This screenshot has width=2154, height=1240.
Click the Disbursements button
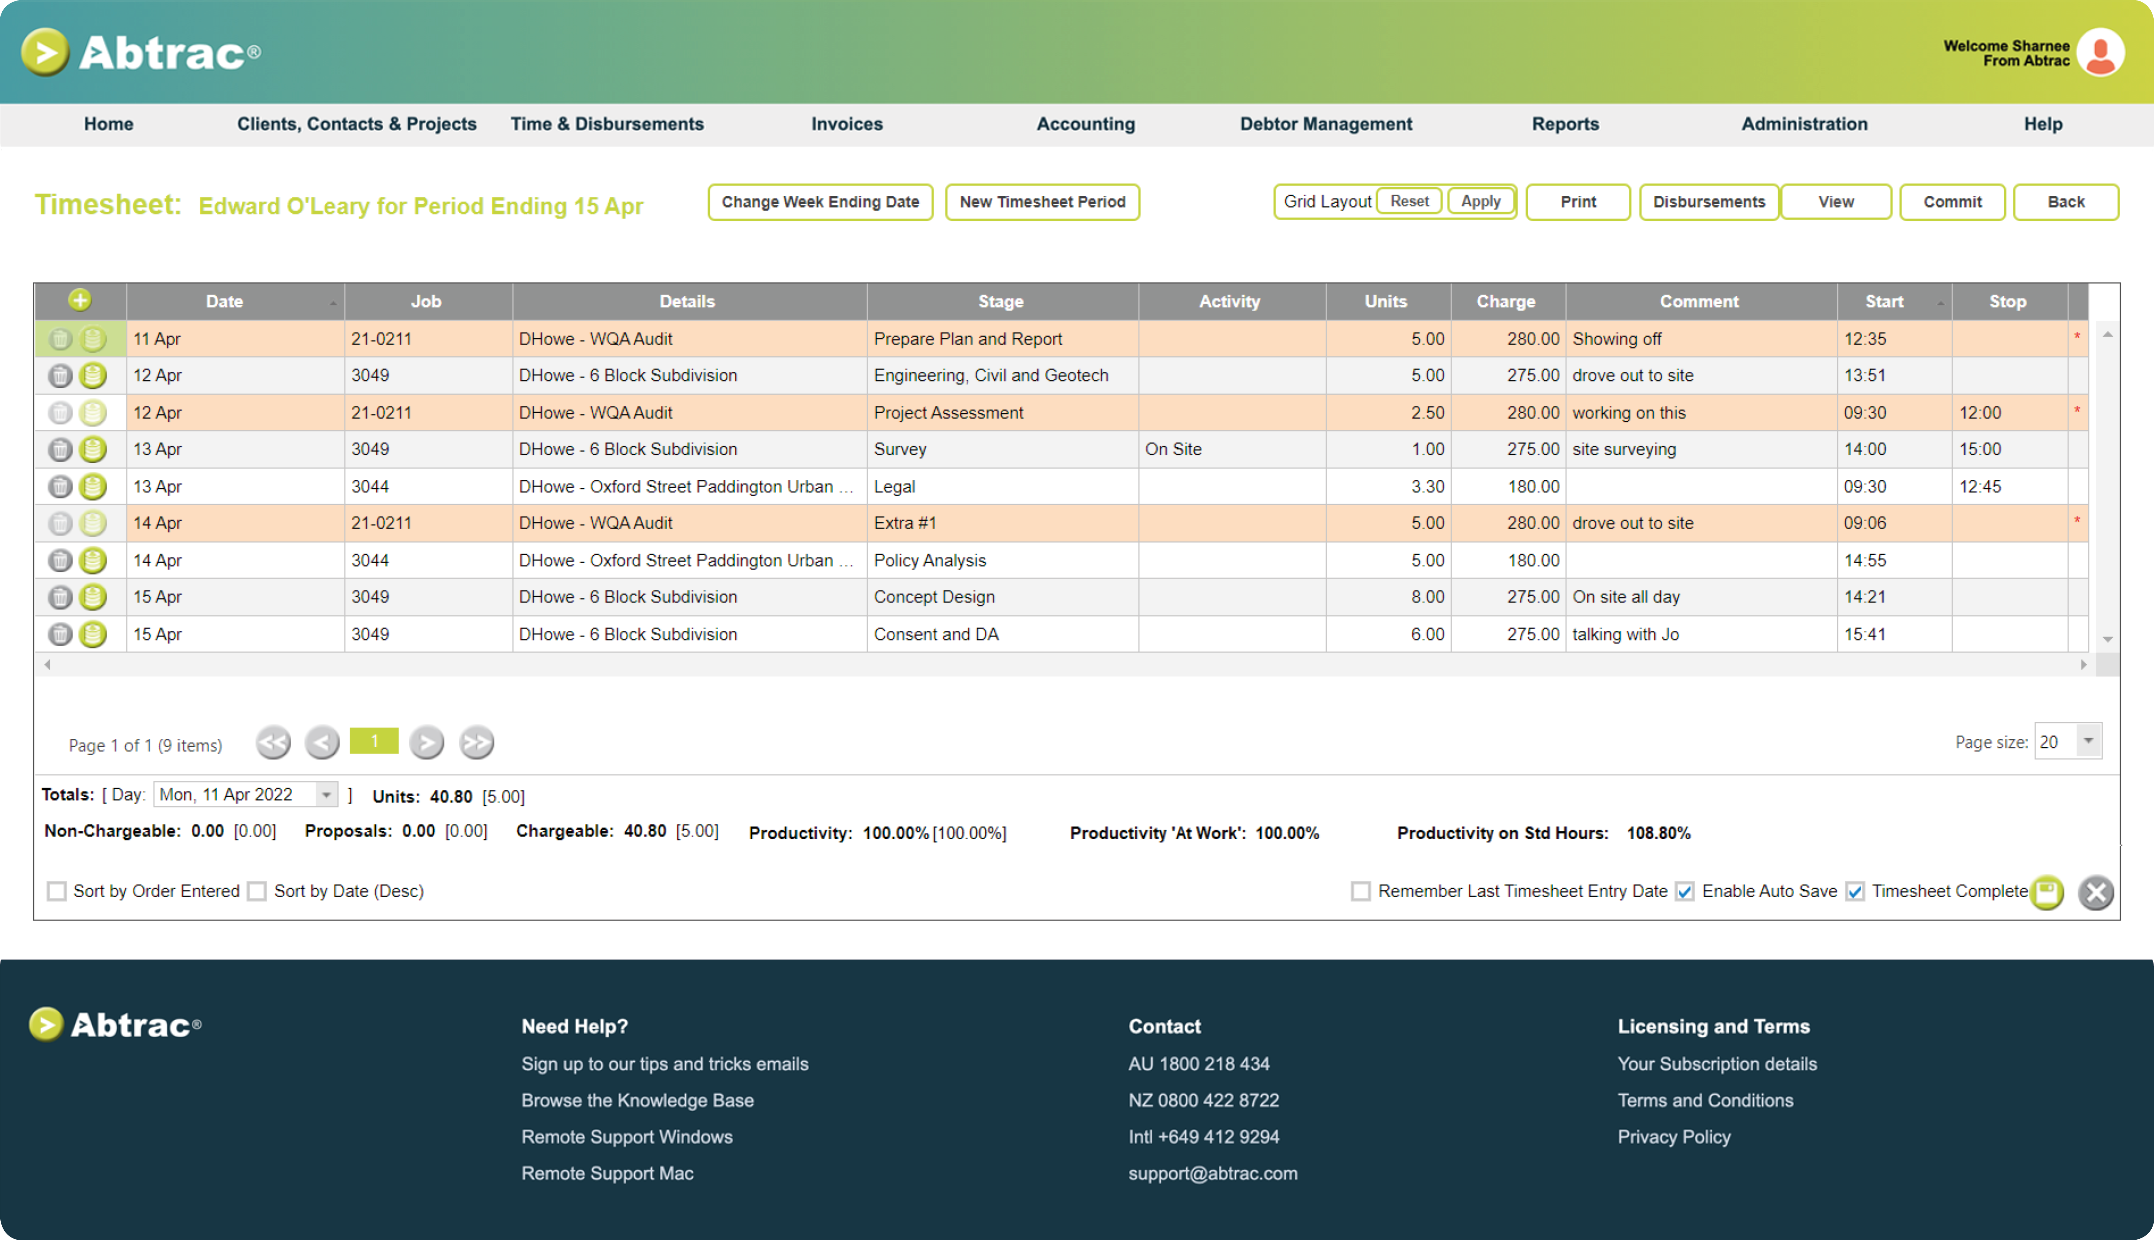[1707, 201]
